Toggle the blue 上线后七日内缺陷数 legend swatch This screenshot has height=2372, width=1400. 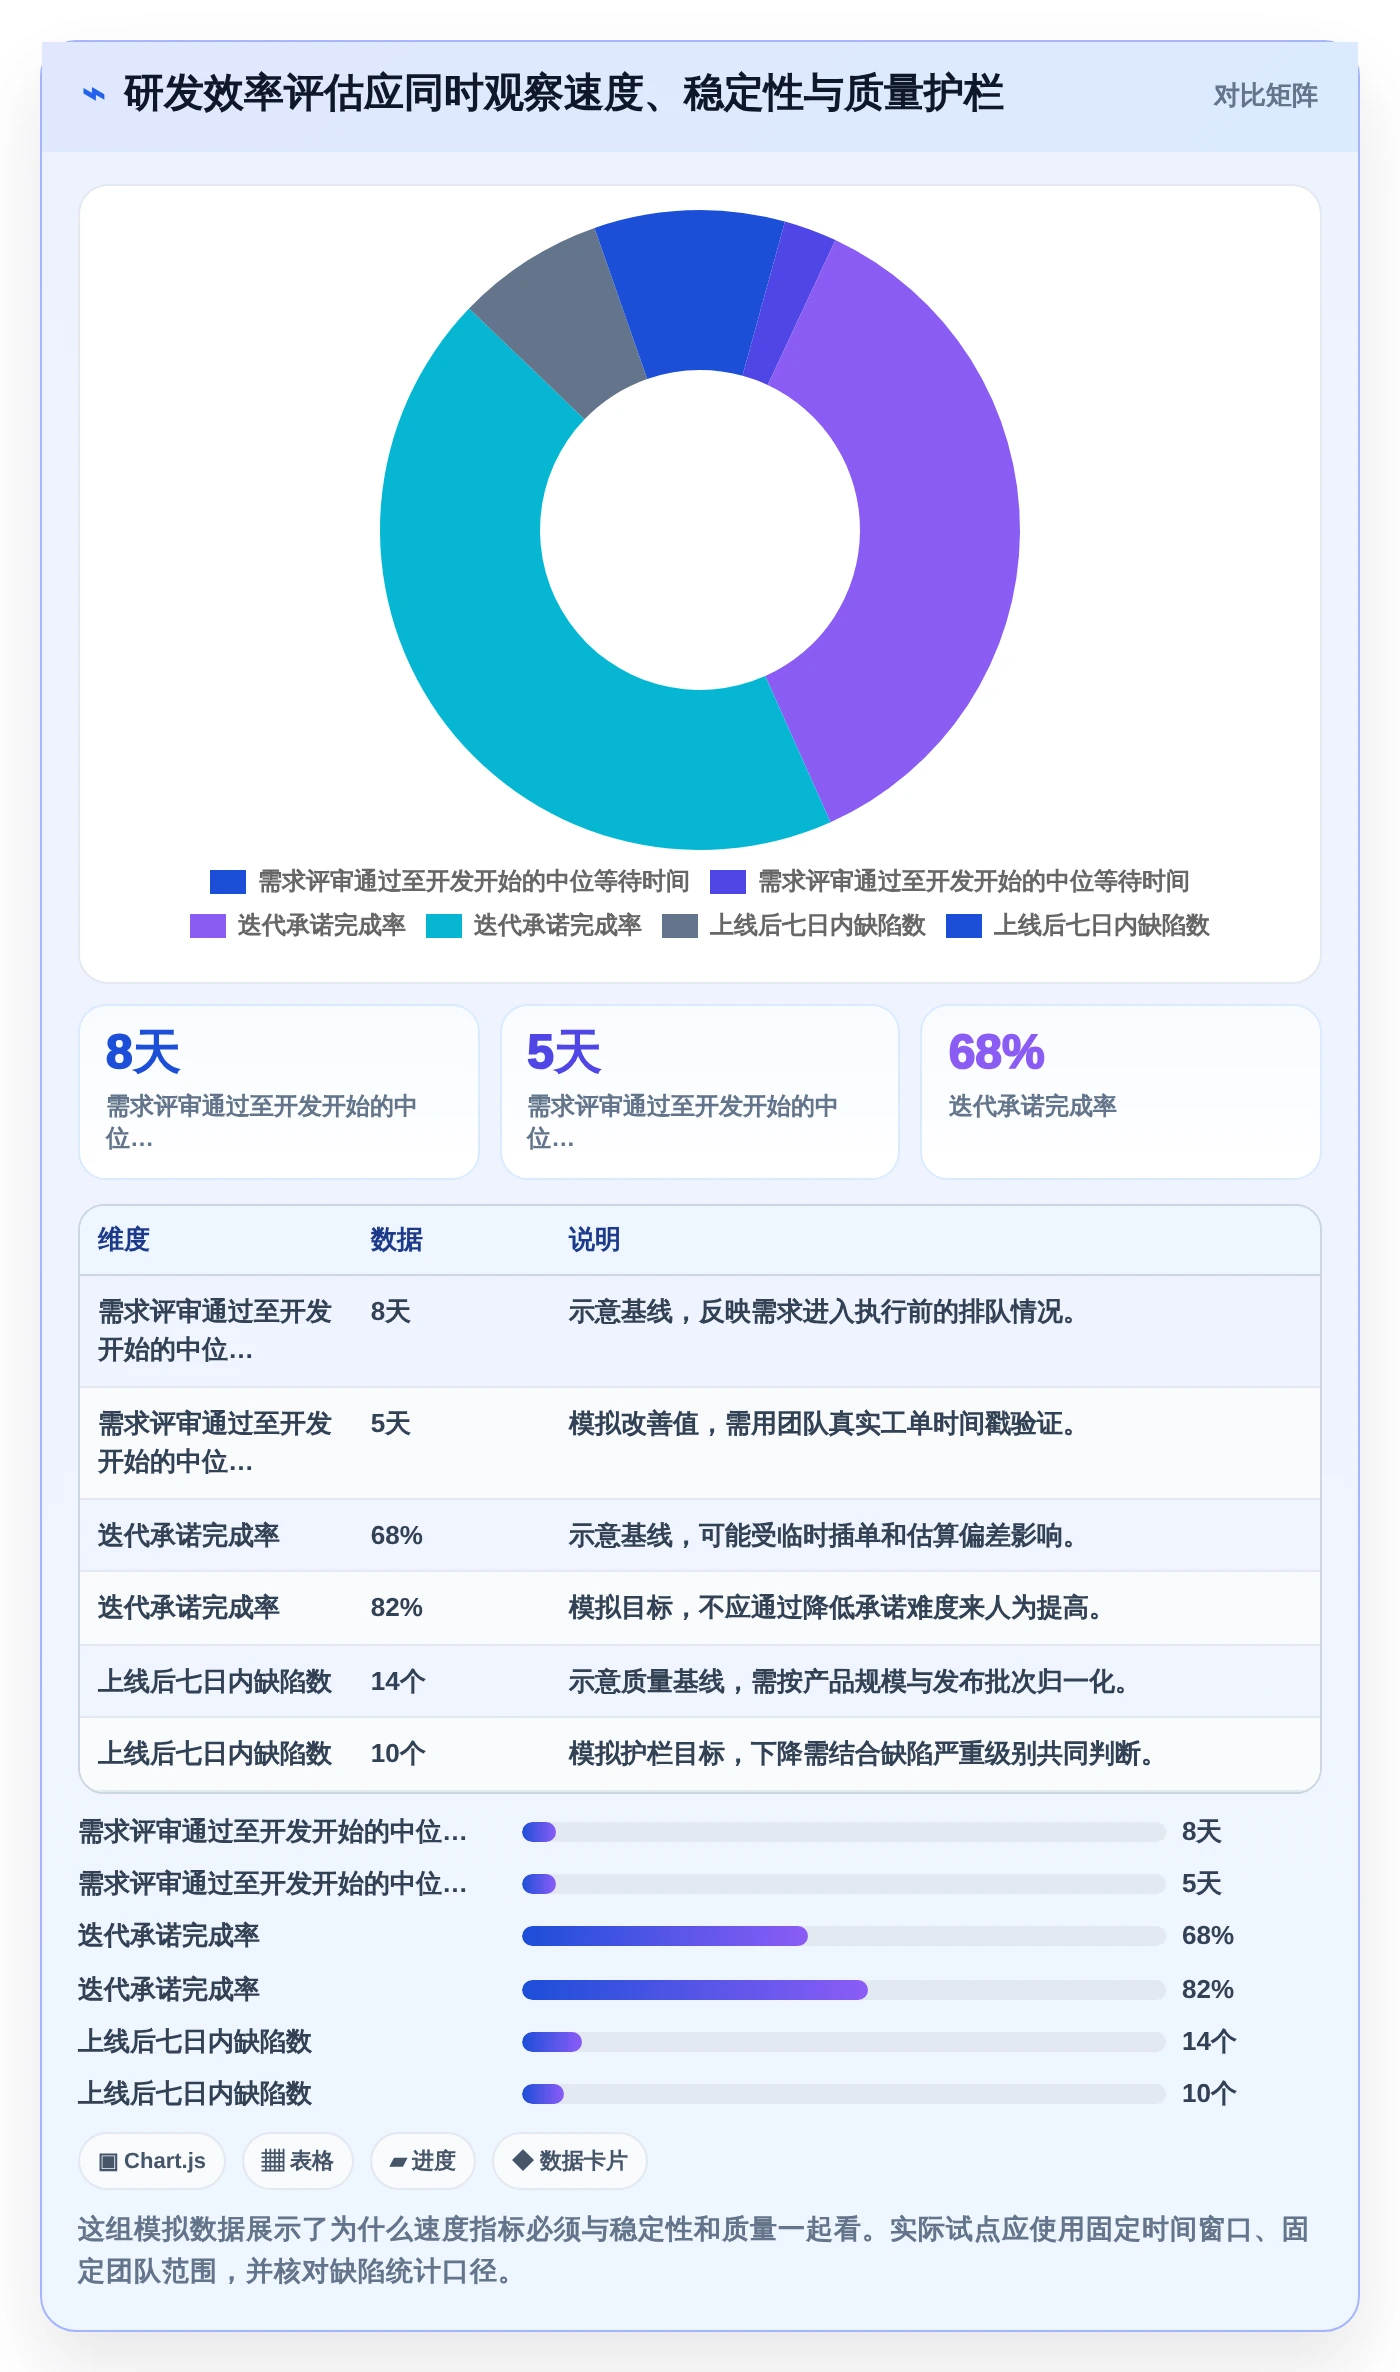click(x=964, y=925)
